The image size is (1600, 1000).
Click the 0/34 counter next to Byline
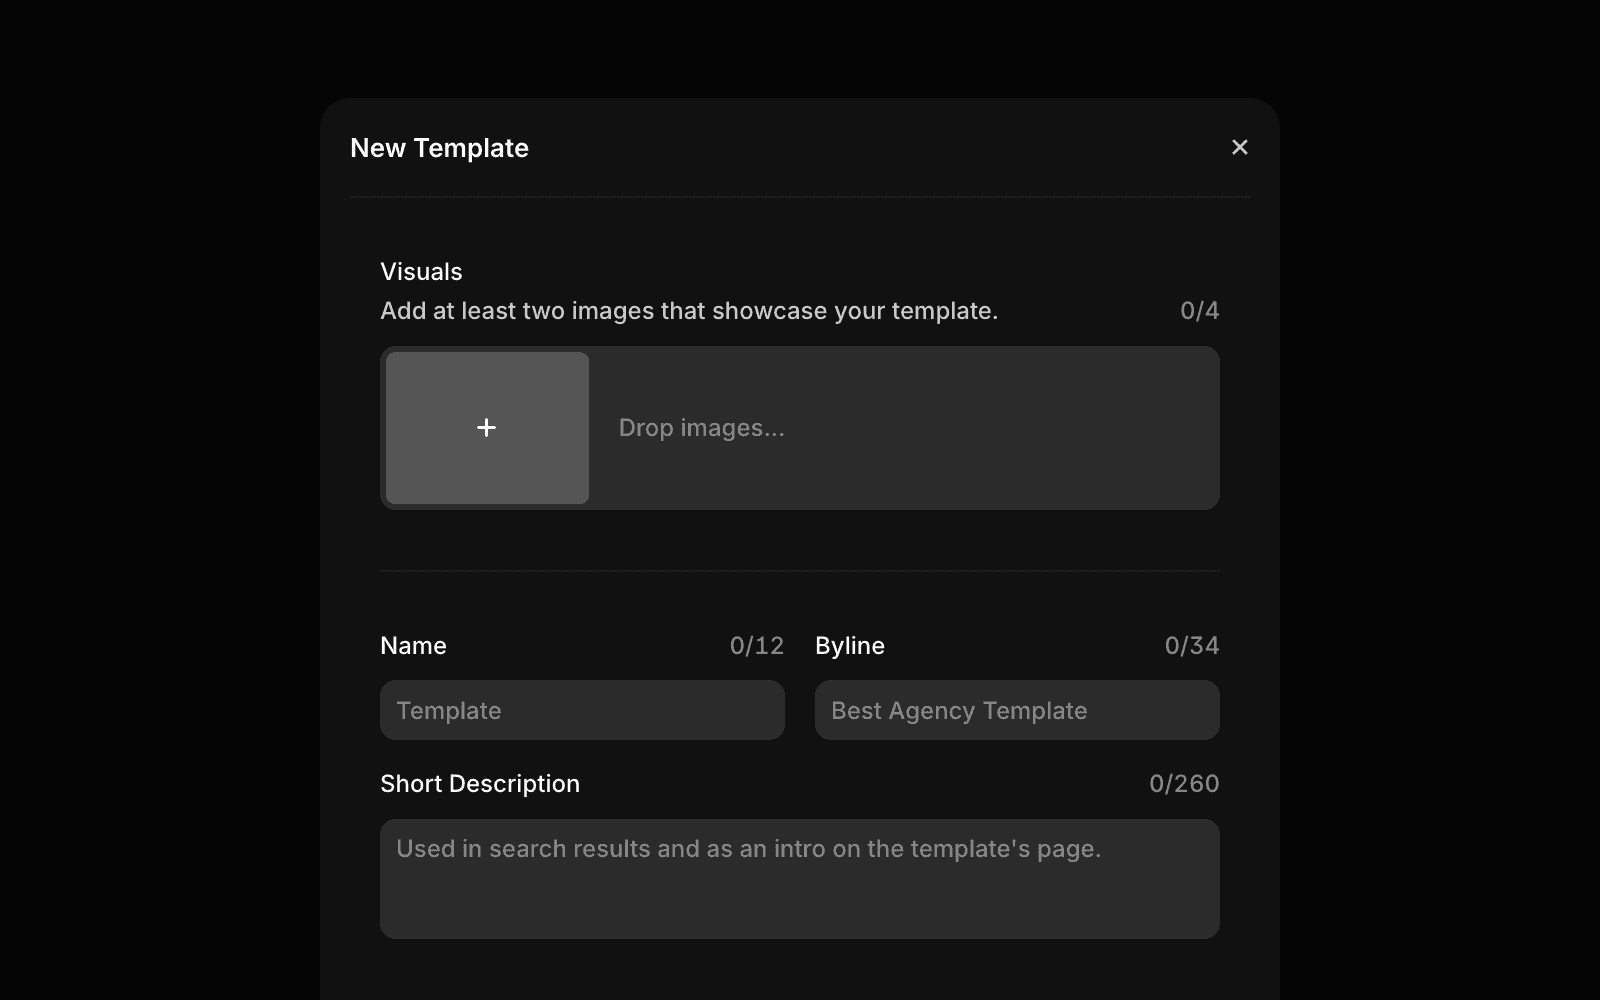point(1191,645)
